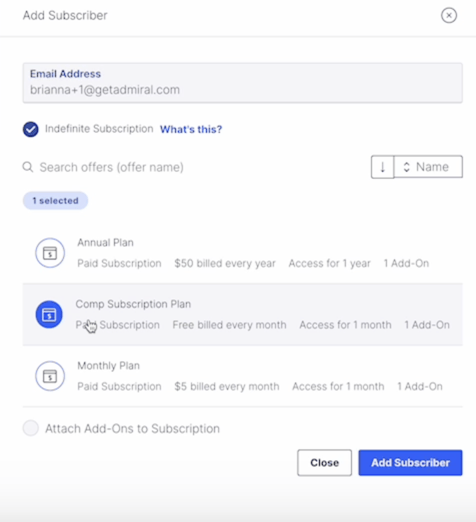476x522 pixels.
Task: Reverse sort direction with arrow icon
Action: click(x=383, y=167)
